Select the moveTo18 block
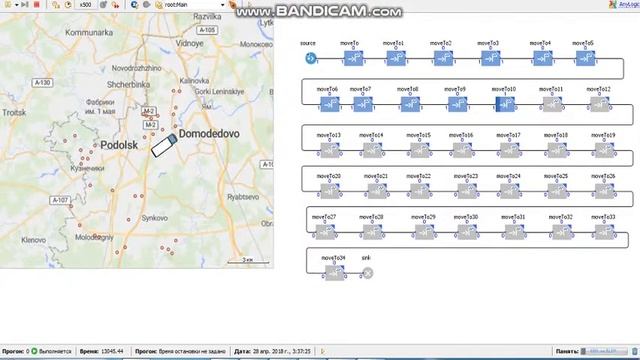This screenshot has width=640, height=360. [557, 151]
